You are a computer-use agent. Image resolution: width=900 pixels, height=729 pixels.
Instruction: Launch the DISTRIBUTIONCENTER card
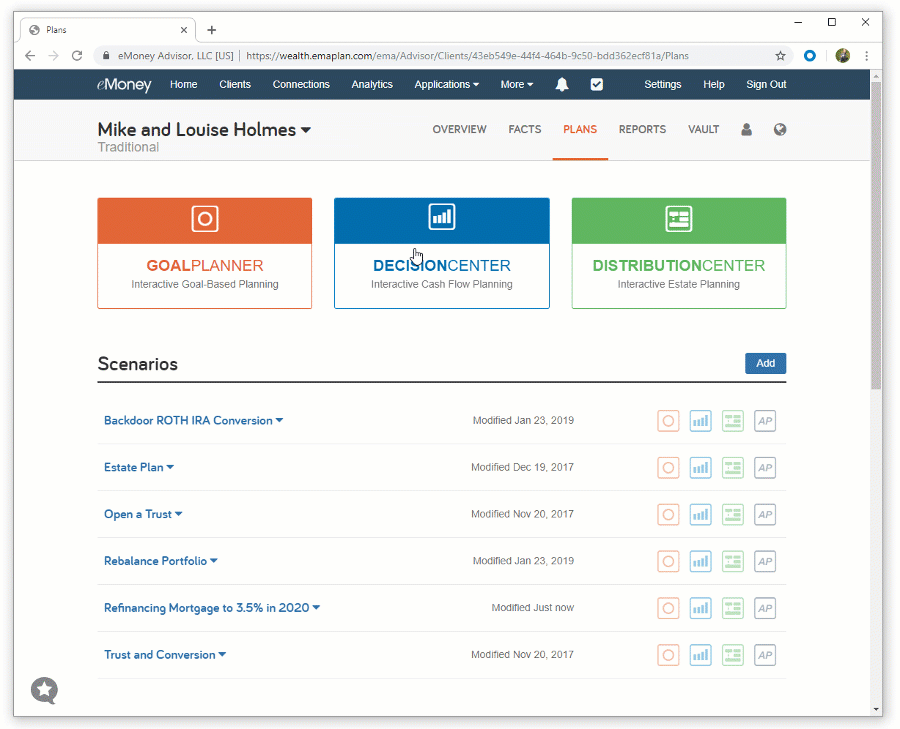coord(678,253)
